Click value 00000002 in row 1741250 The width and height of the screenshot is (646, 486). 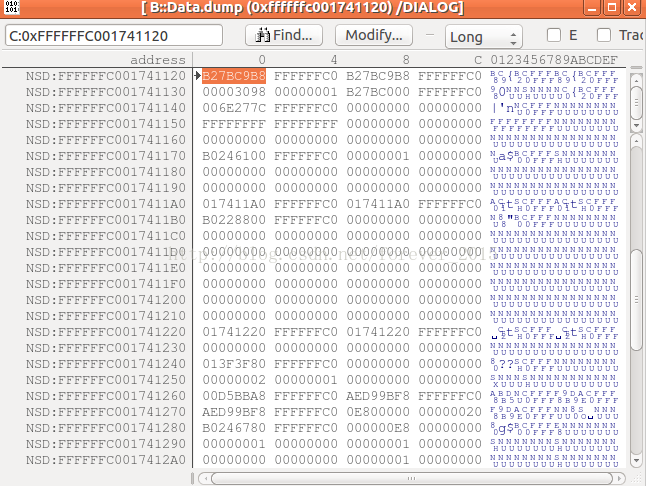(x=234, y=380)
